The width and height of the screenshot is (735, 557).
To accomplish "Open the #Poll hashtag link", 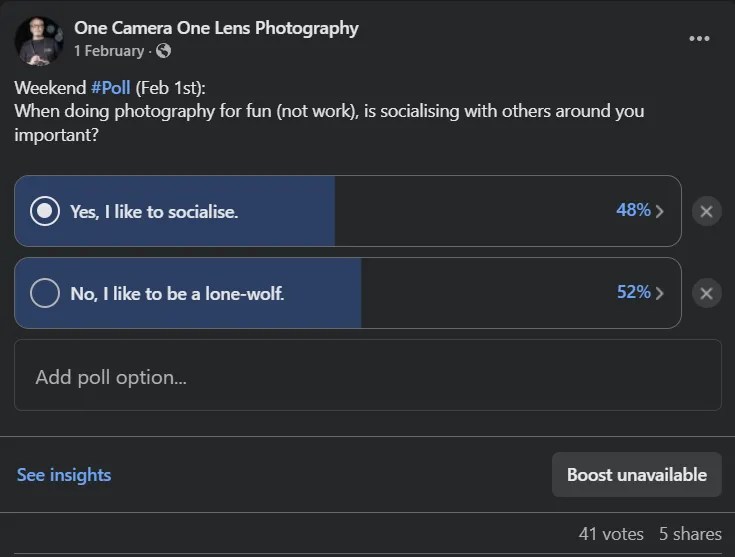I will click(x=111, y=88).
